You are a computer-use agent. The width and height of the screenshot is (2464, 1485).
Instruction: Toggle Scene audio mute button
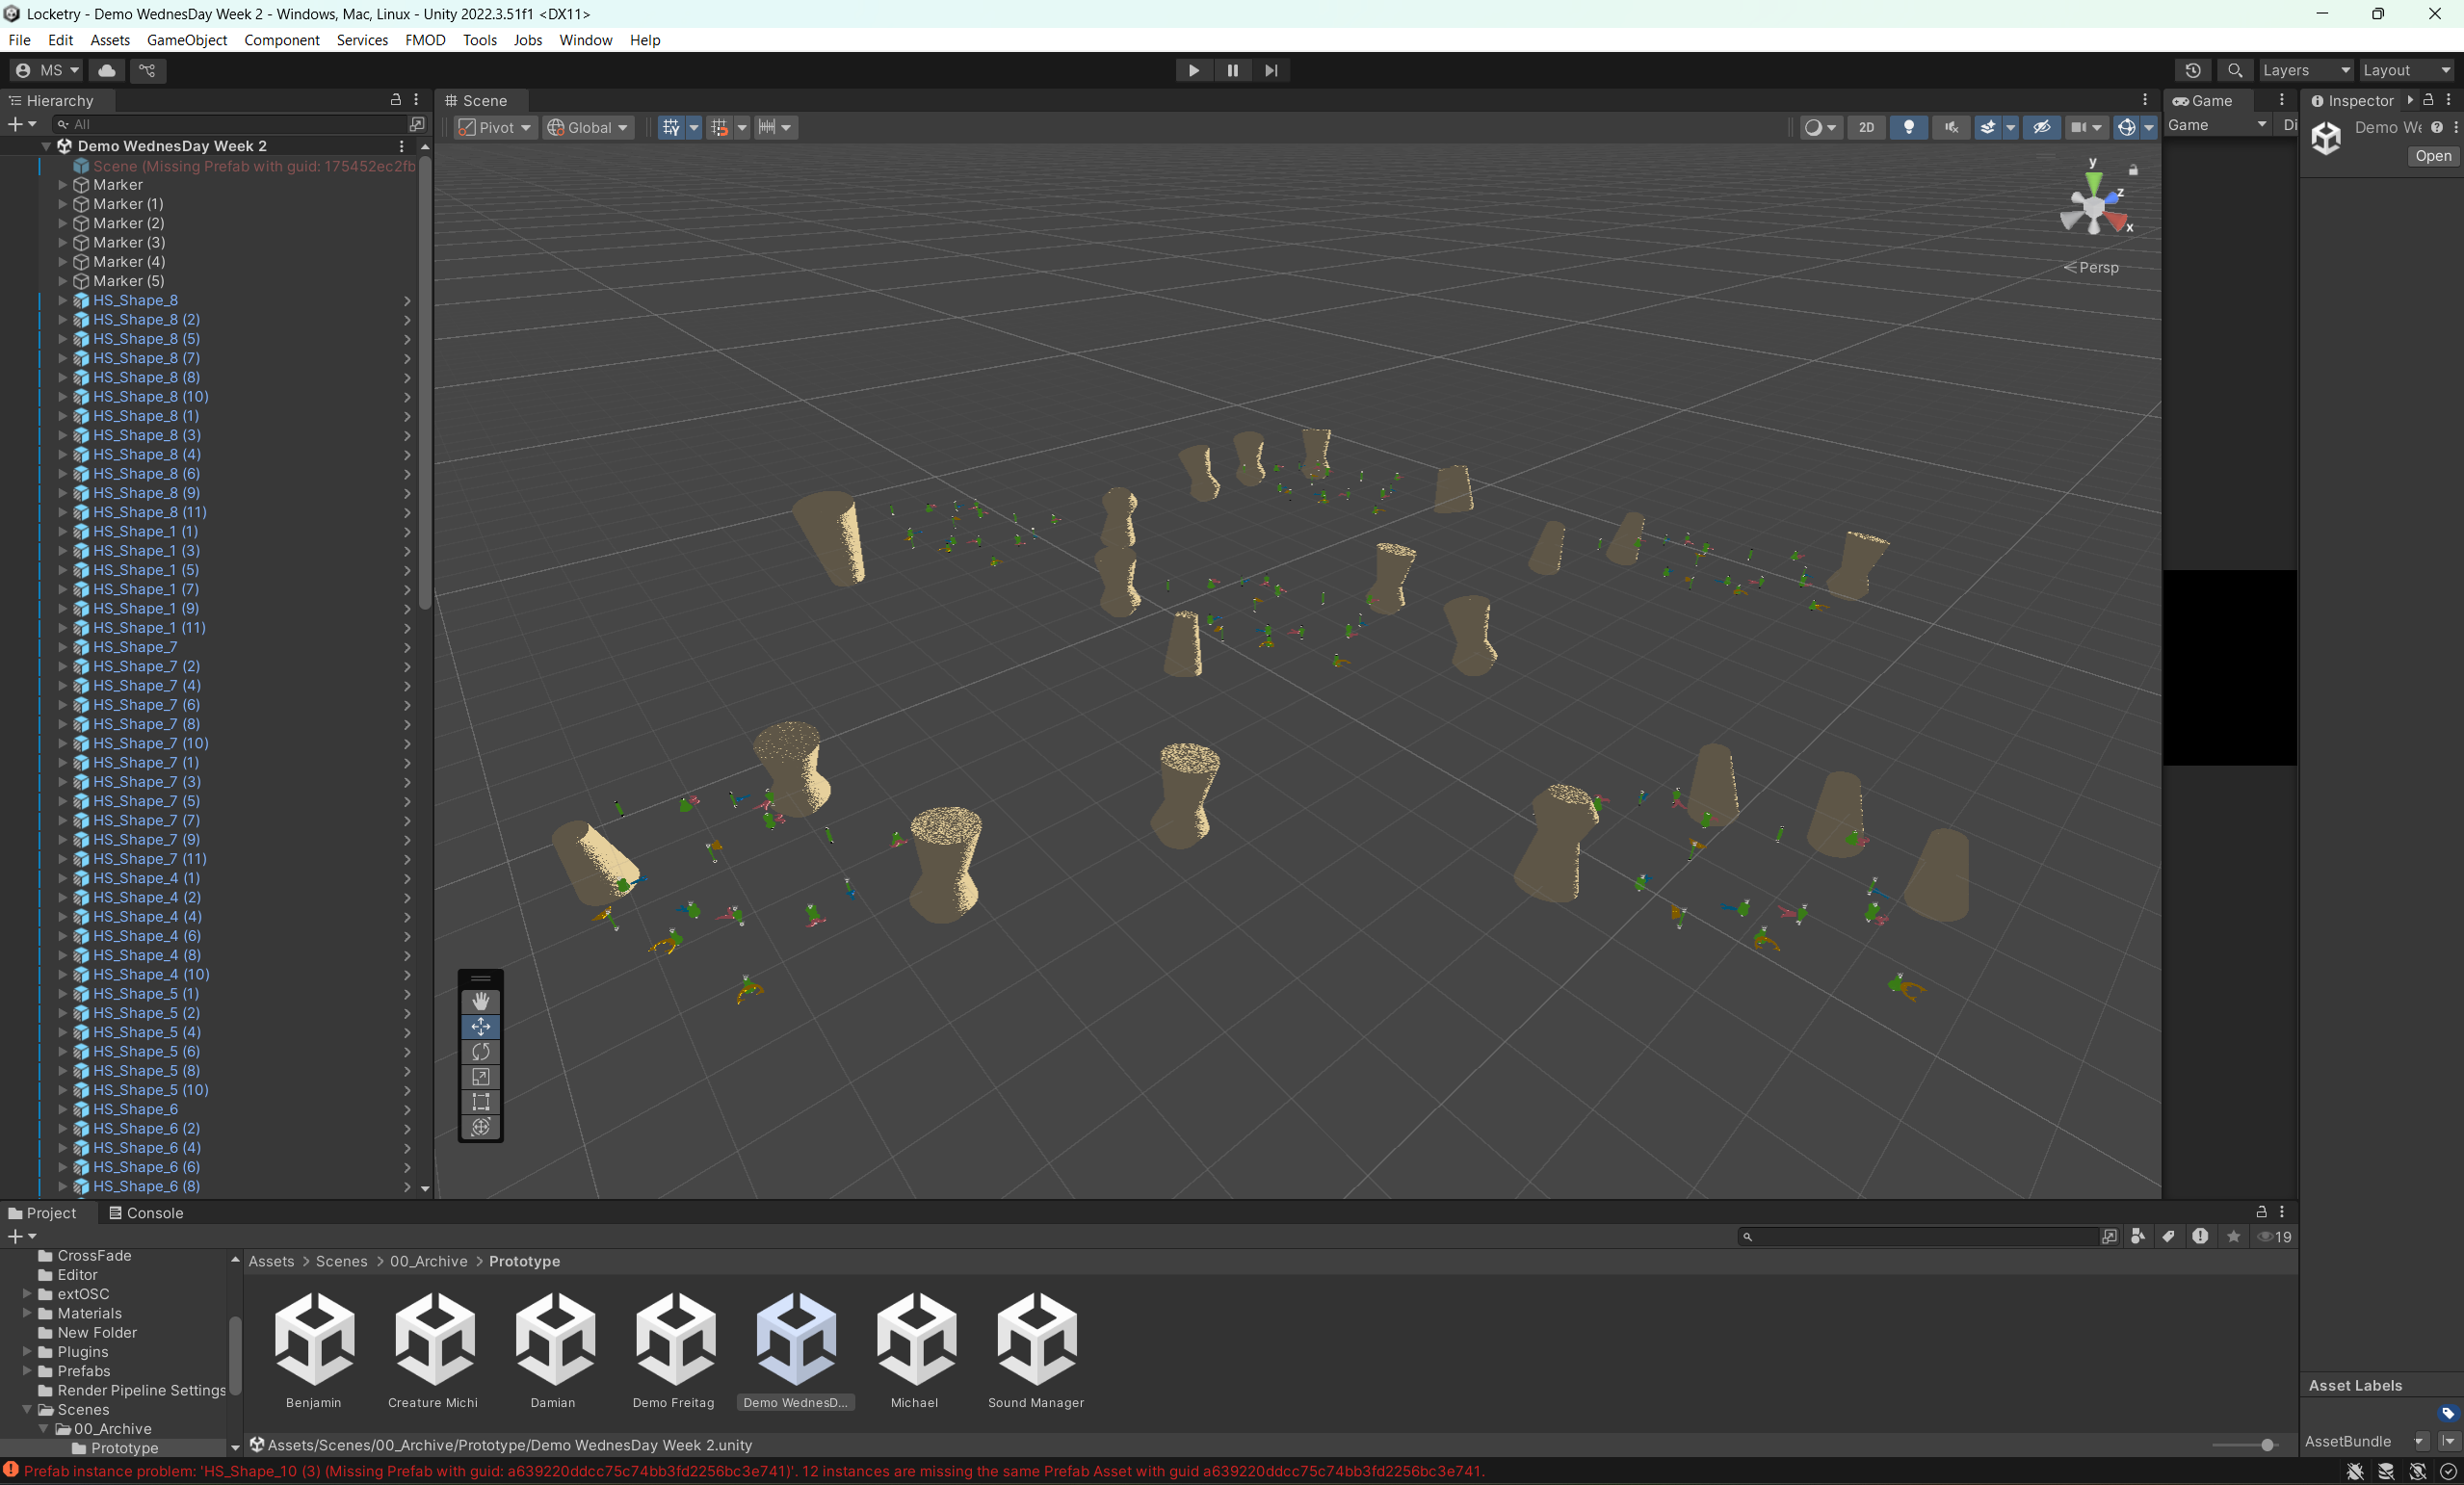[1950, 127]
